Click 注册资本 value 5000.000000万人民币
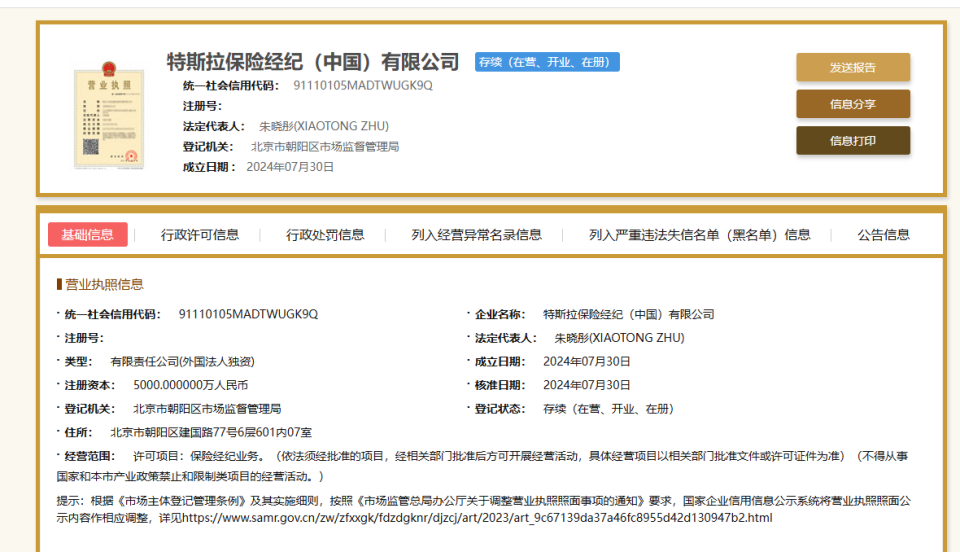960x552 pixels. 190,385
